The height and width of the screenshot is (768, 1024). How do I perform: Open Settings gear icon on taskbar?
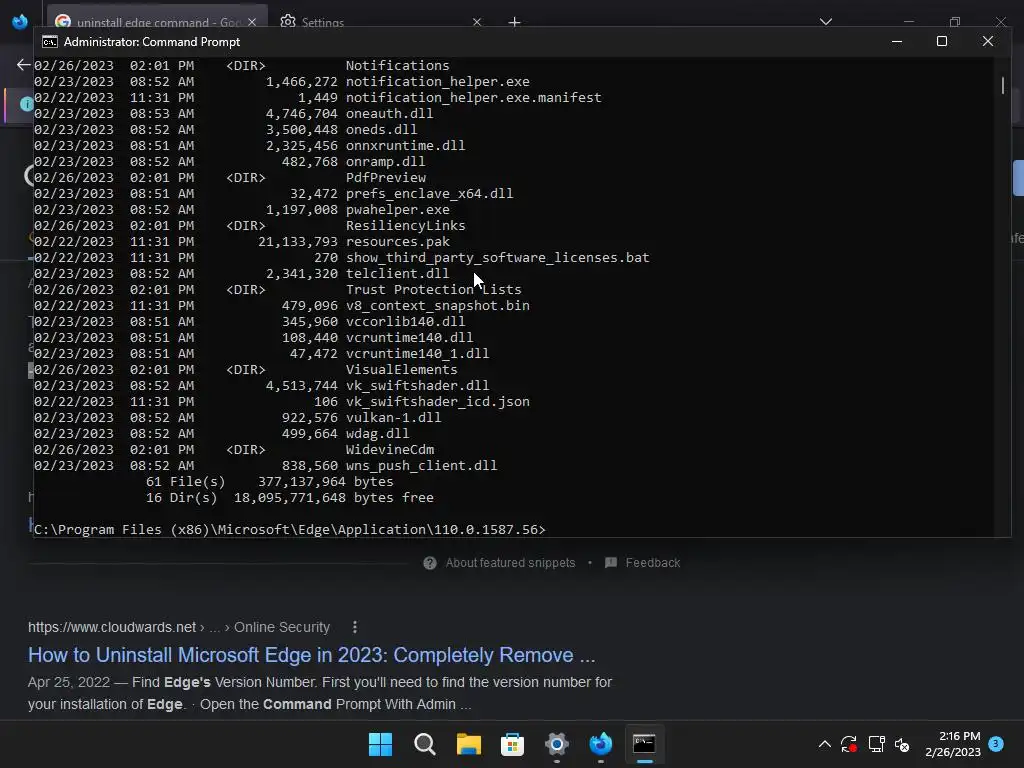pos(556,744)
